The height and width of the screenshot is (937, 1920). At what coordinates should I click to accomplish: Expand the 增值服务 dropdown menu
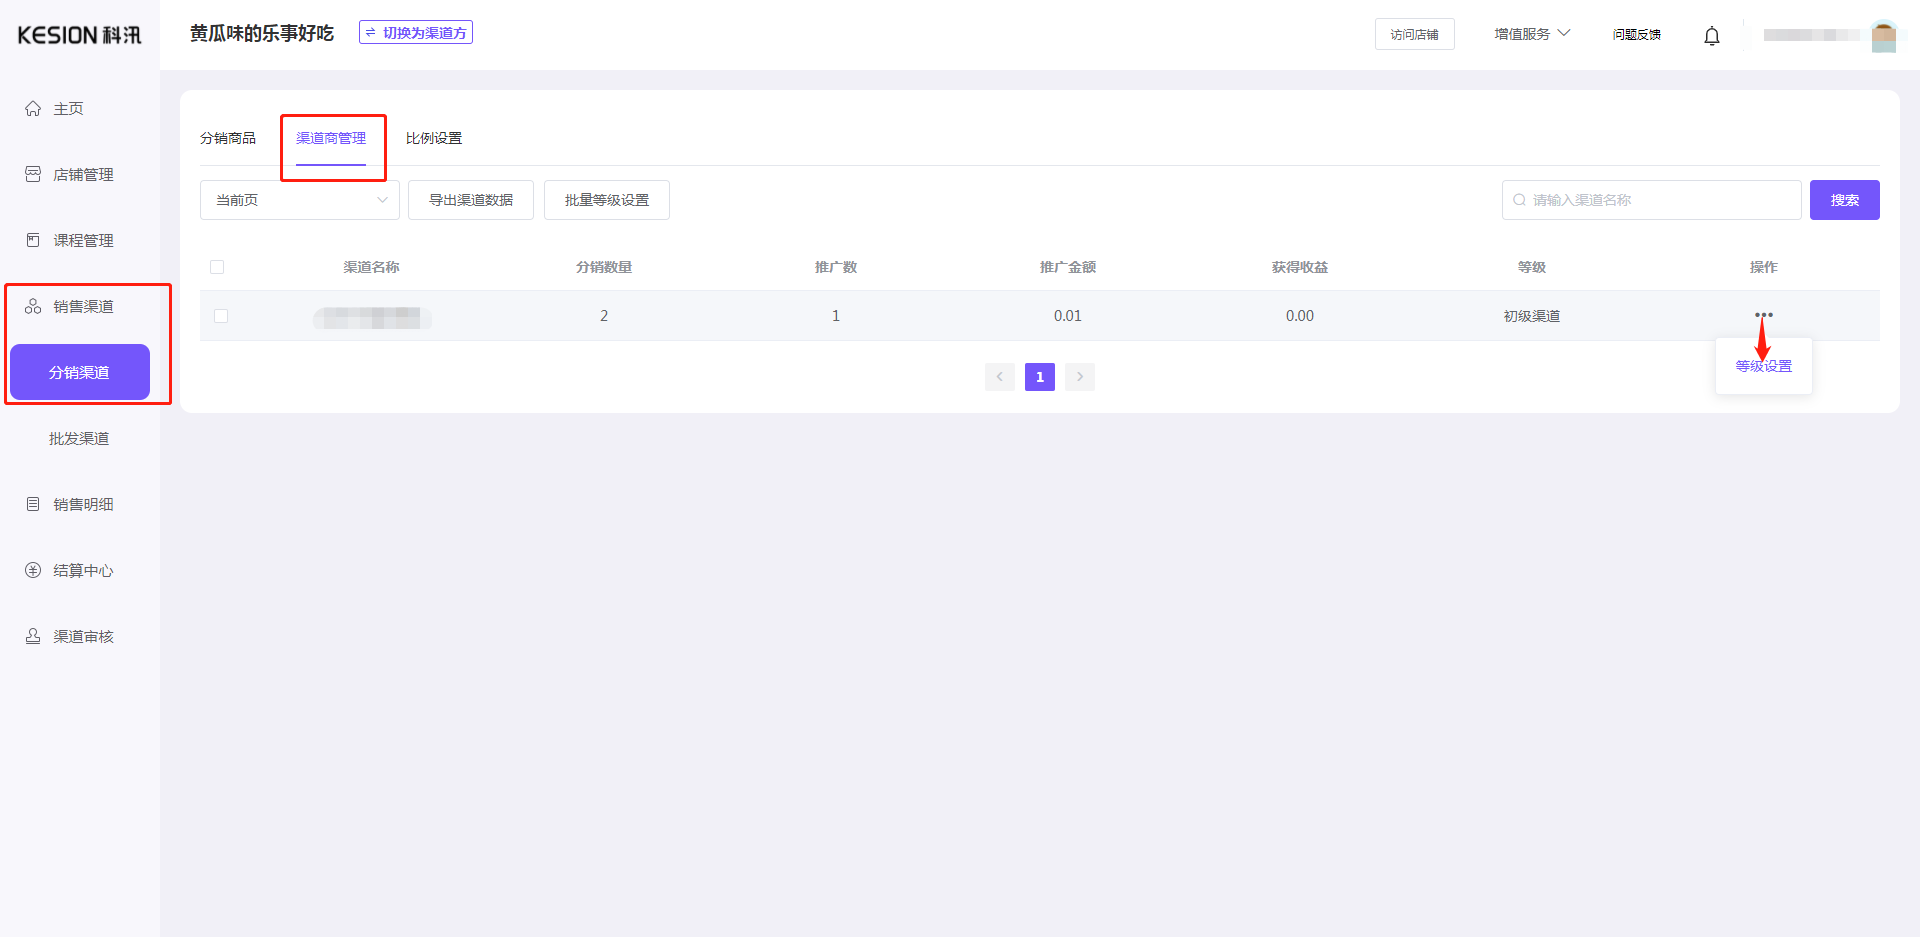(x=1531, y=34)
